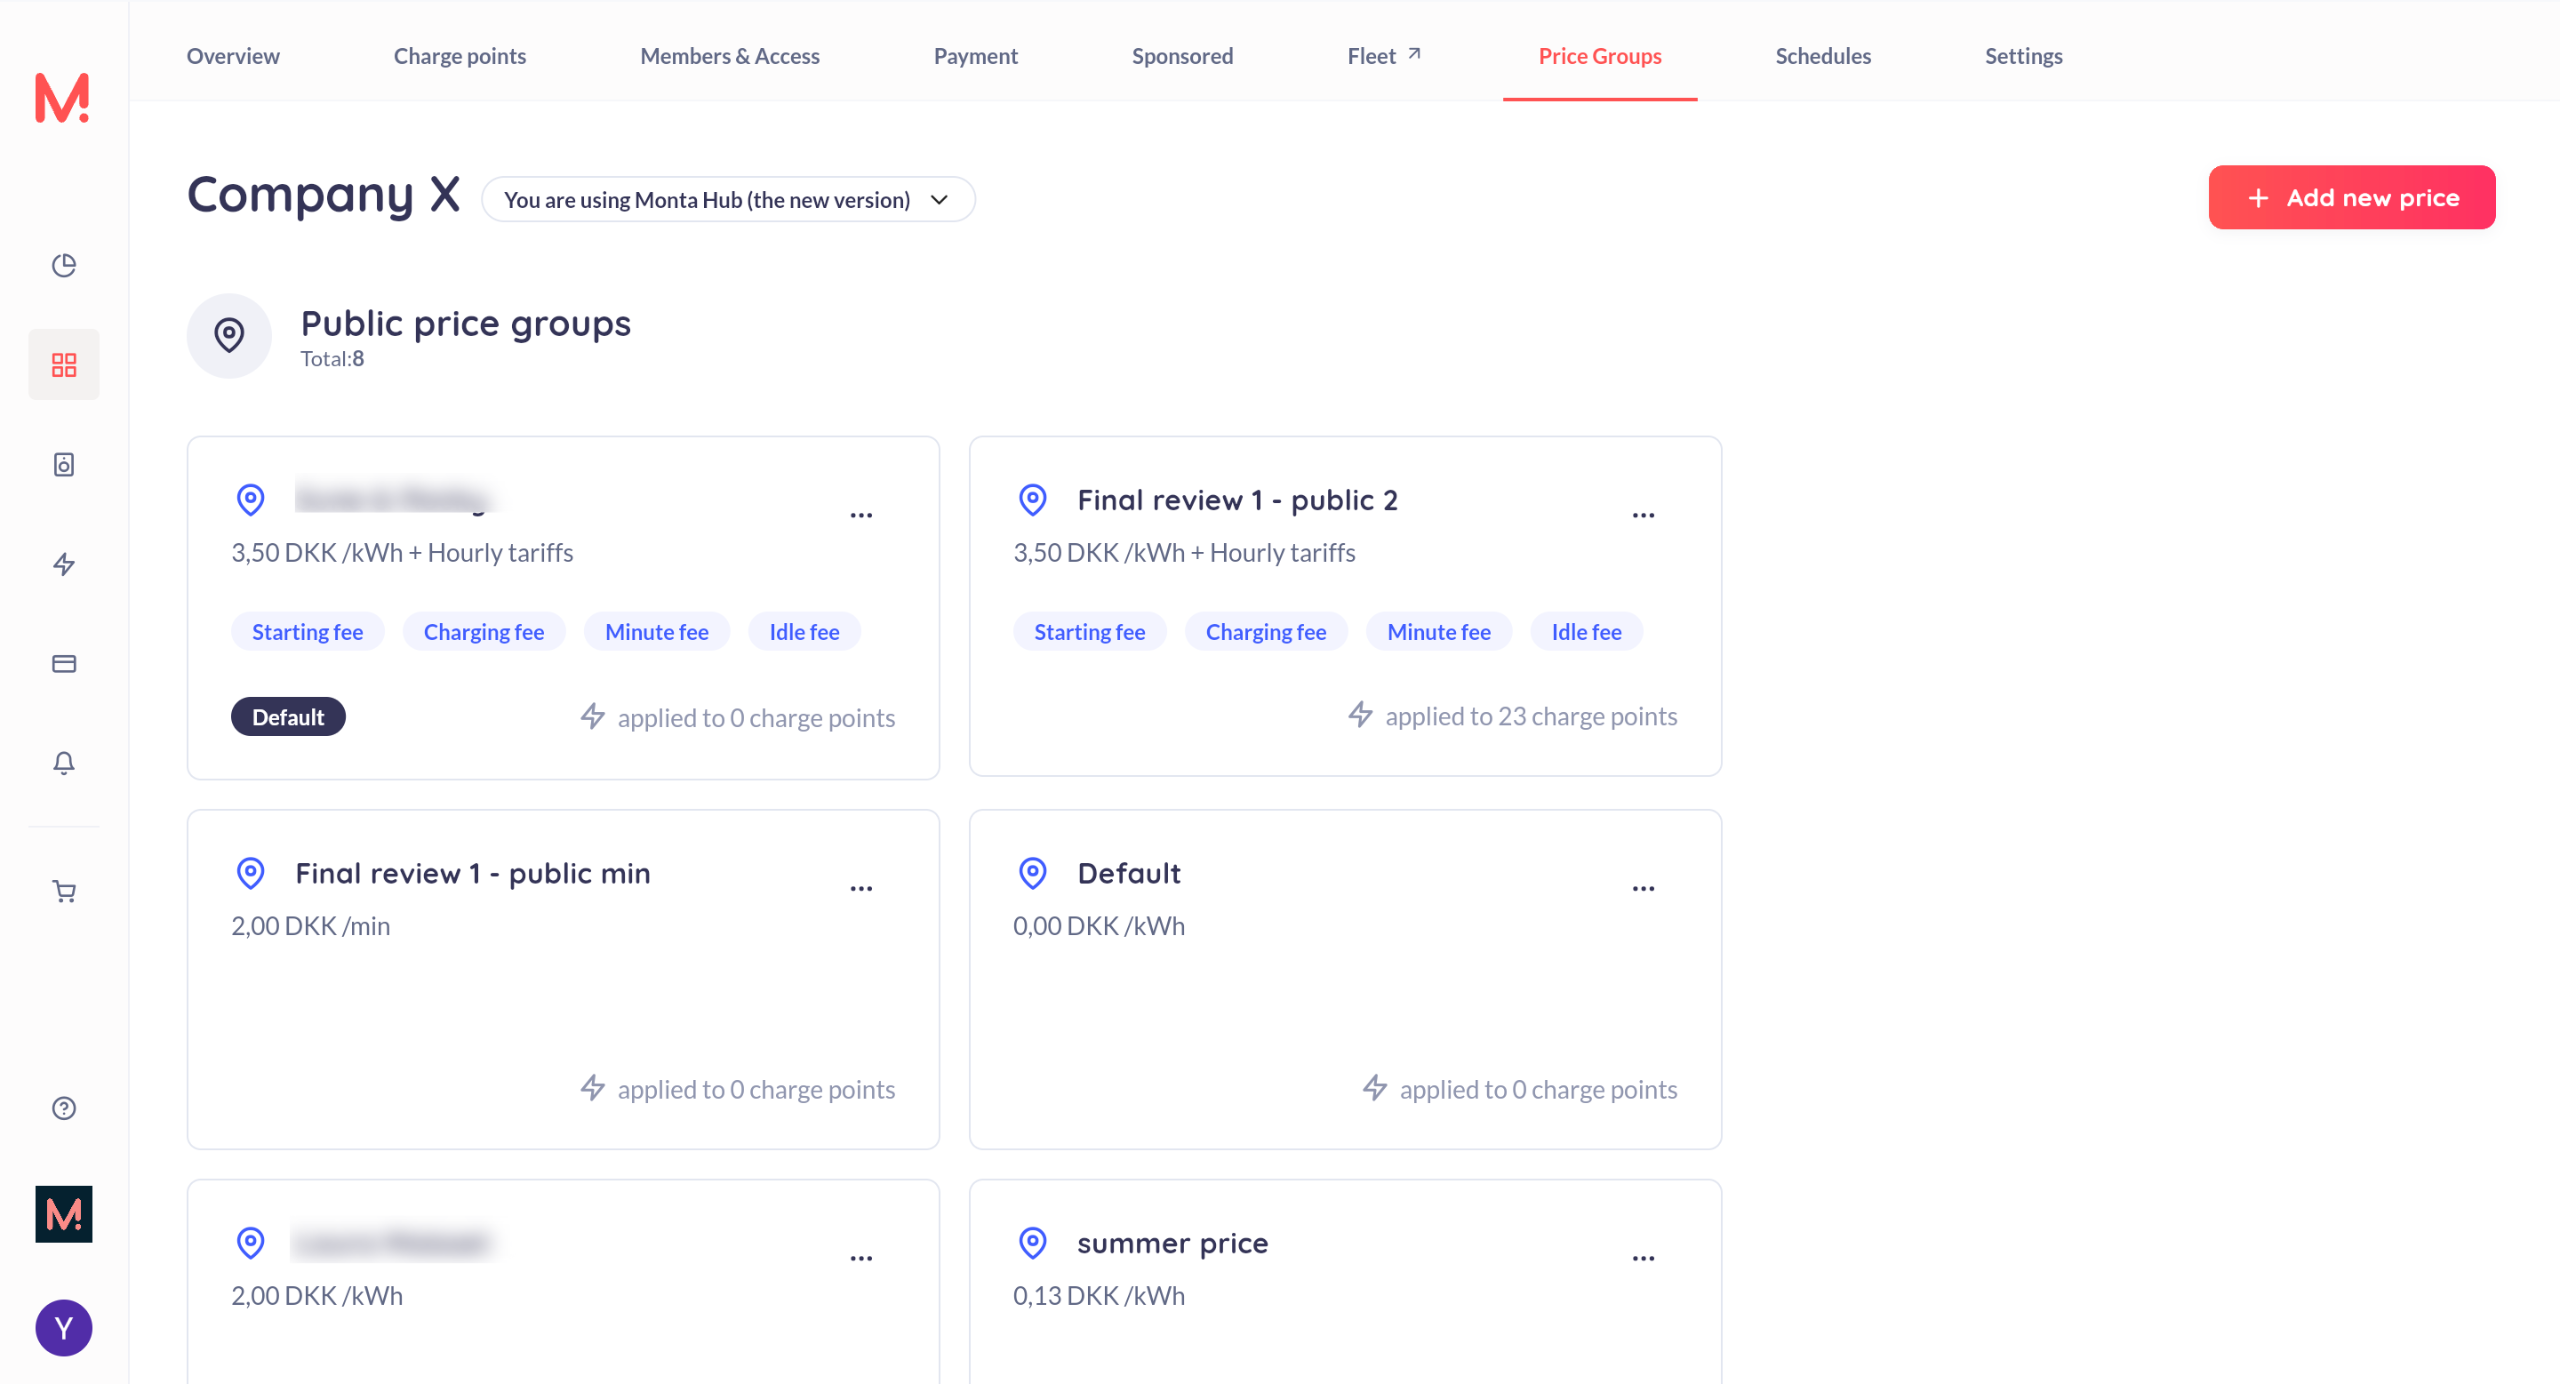
Task: Open the pie chart dashboard sidebar icon
Action: tap(64, 265)
